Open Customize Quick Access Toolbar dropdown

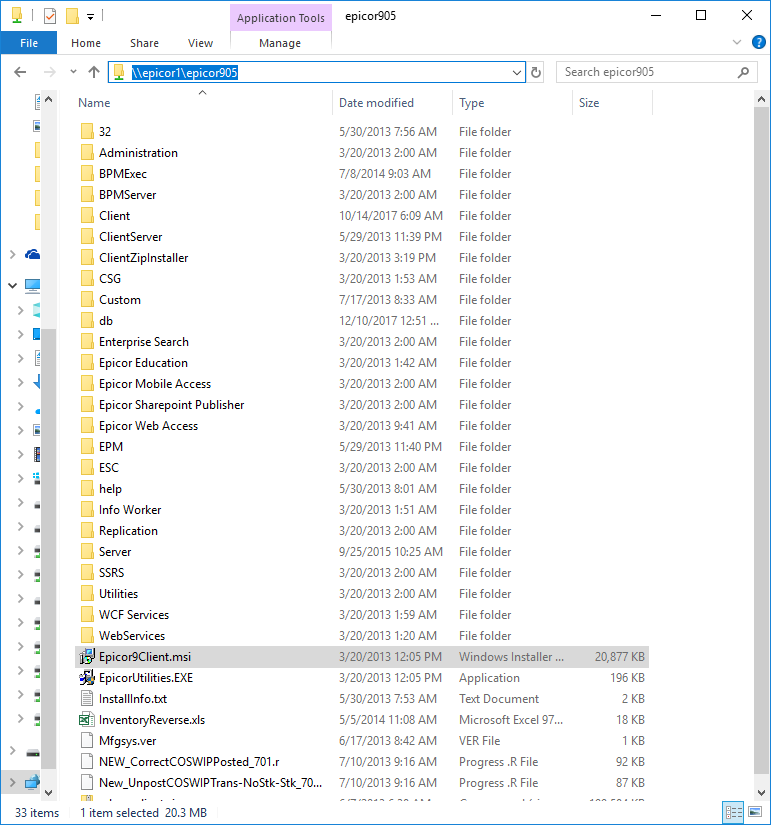point(91,17)
